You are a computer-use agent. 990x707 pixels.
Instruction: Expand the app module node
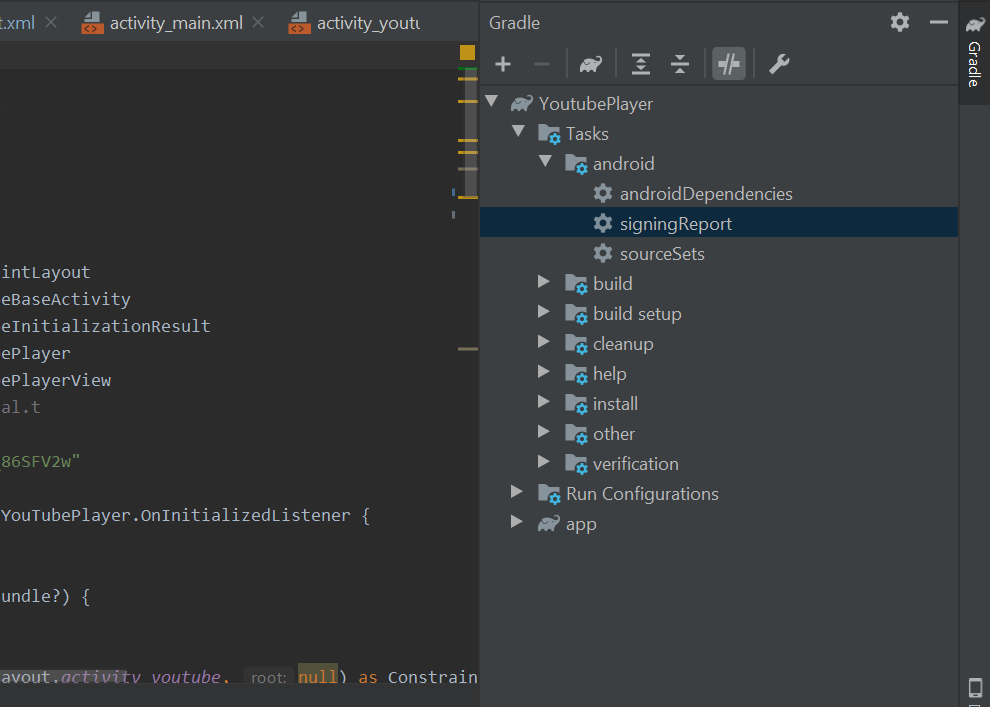(x=517, y=523)
